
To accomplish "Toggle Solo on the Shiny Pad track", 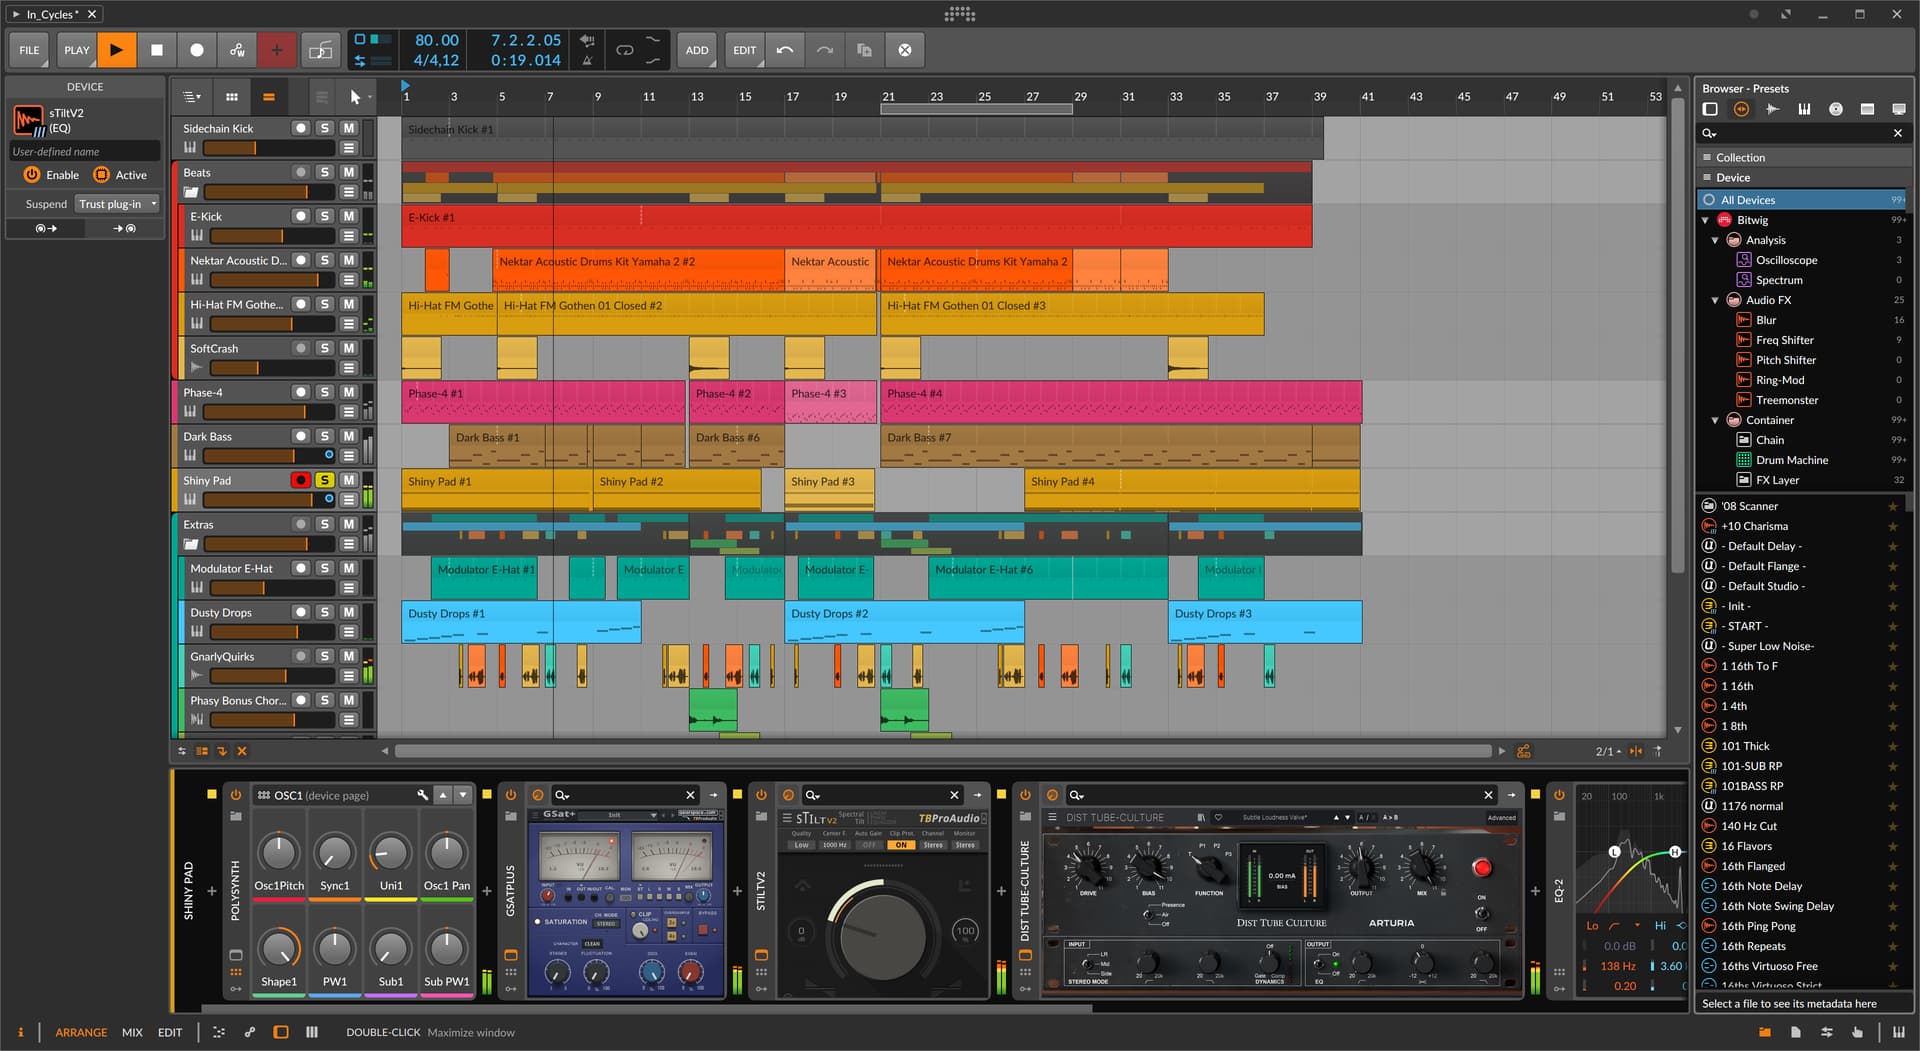I will [x=325, y=480].
